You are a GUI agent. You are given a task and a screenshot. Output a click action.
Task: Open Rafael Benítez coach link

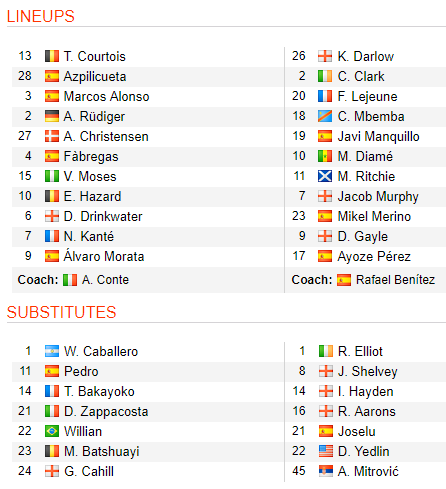pyautogui.click(x=395, y=280)
